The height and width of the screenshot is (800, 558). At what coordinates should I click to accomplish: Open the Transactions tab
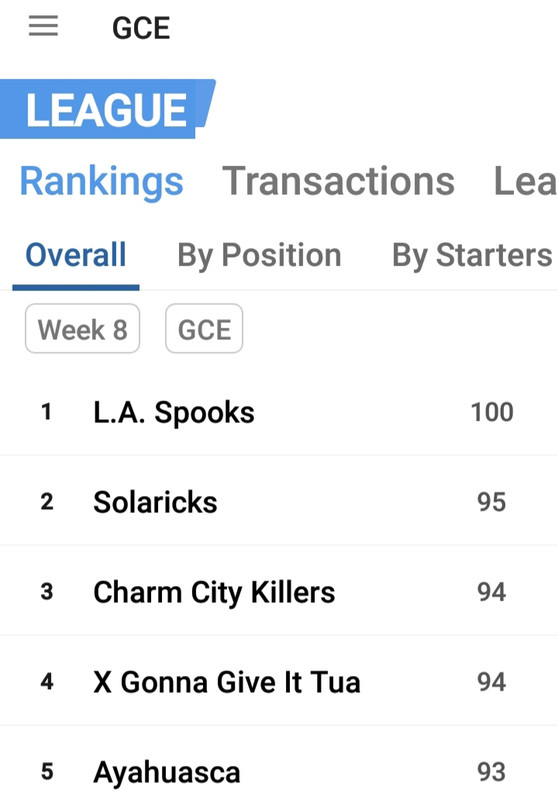tap(338, 181)
